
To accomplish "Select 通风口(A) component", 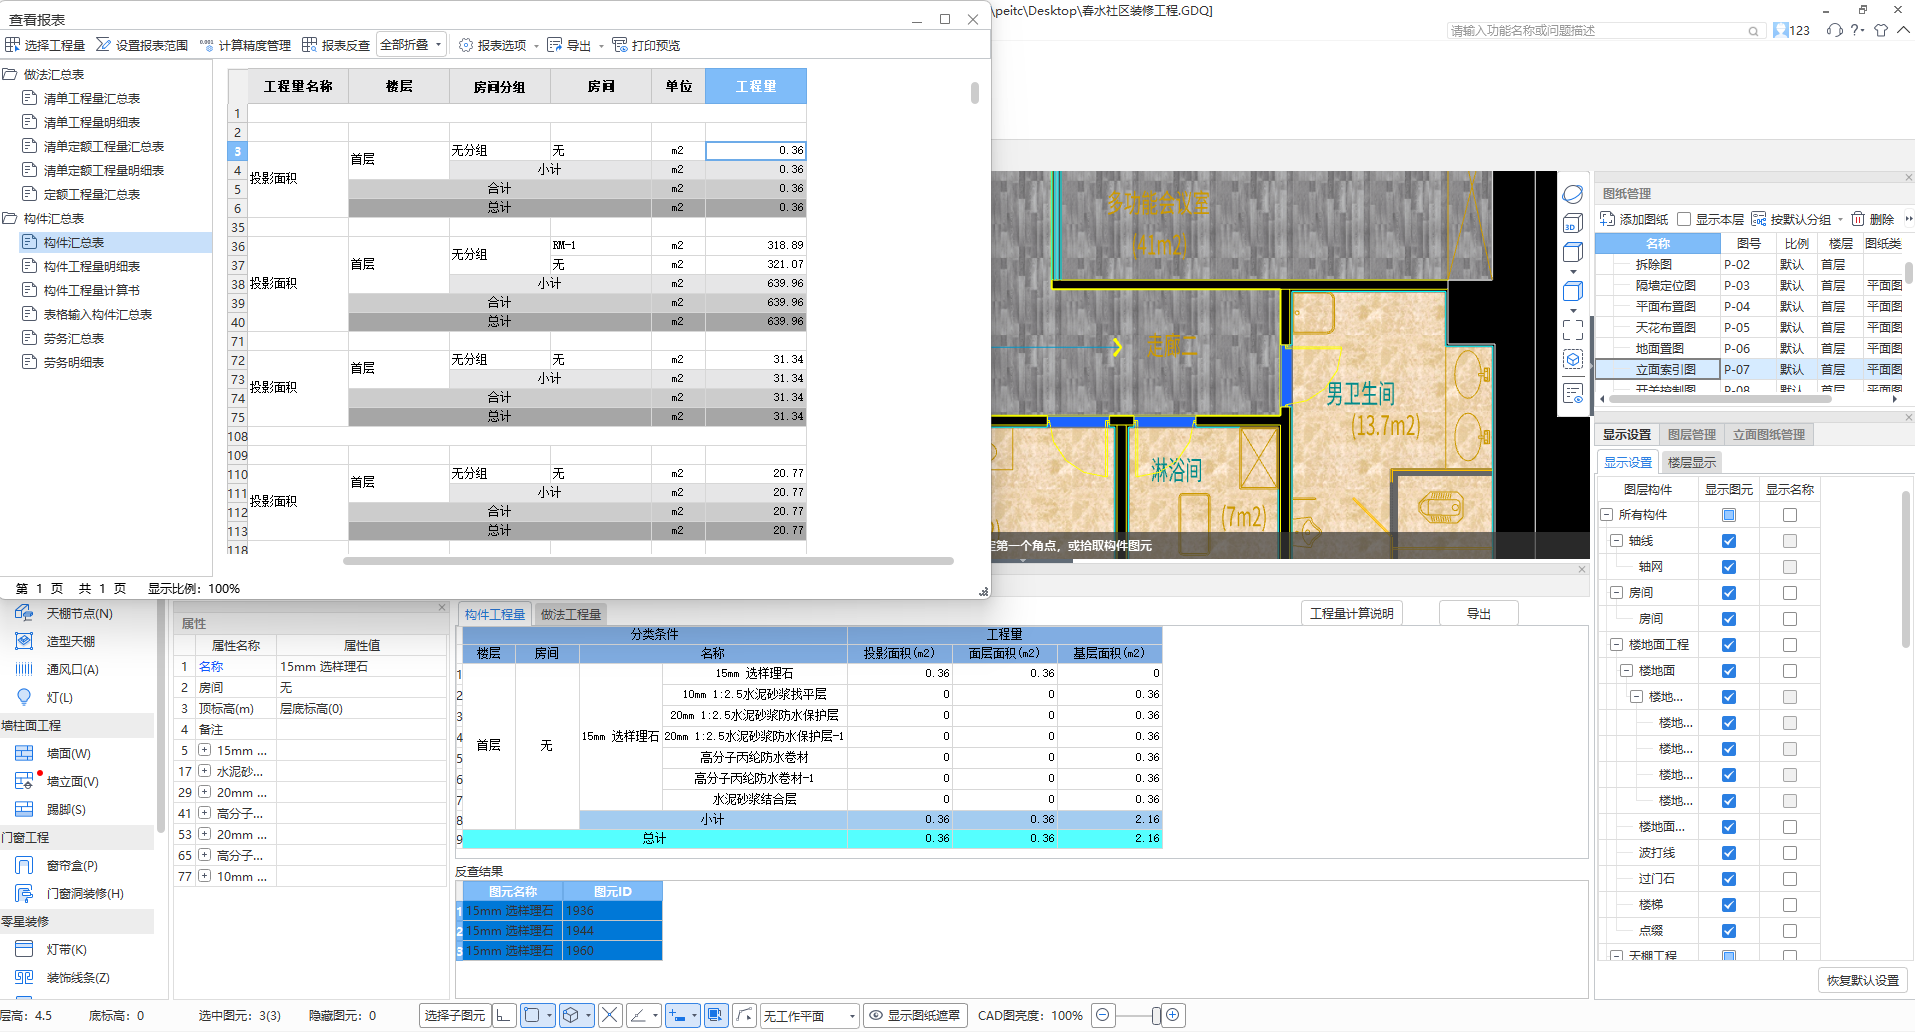I will 72,669.
